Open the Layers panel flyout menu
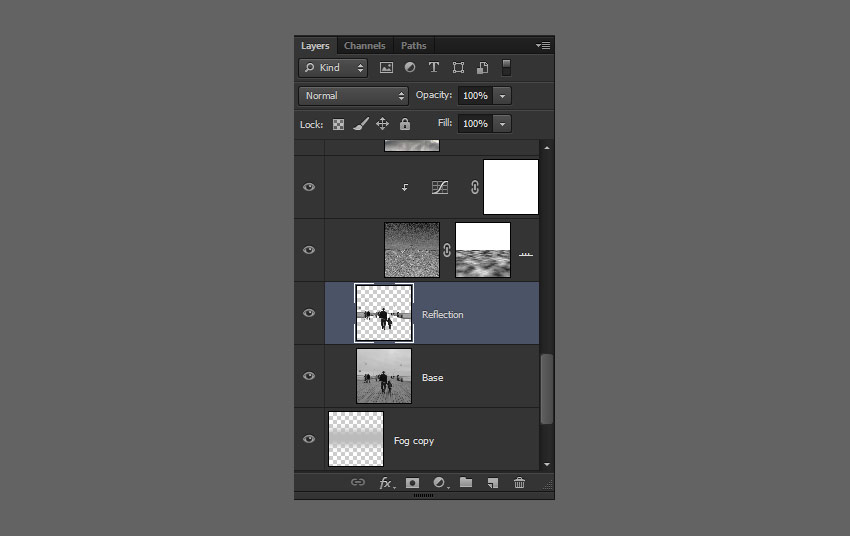This screenshot has height=536, width=850. (x=543, y=46)
